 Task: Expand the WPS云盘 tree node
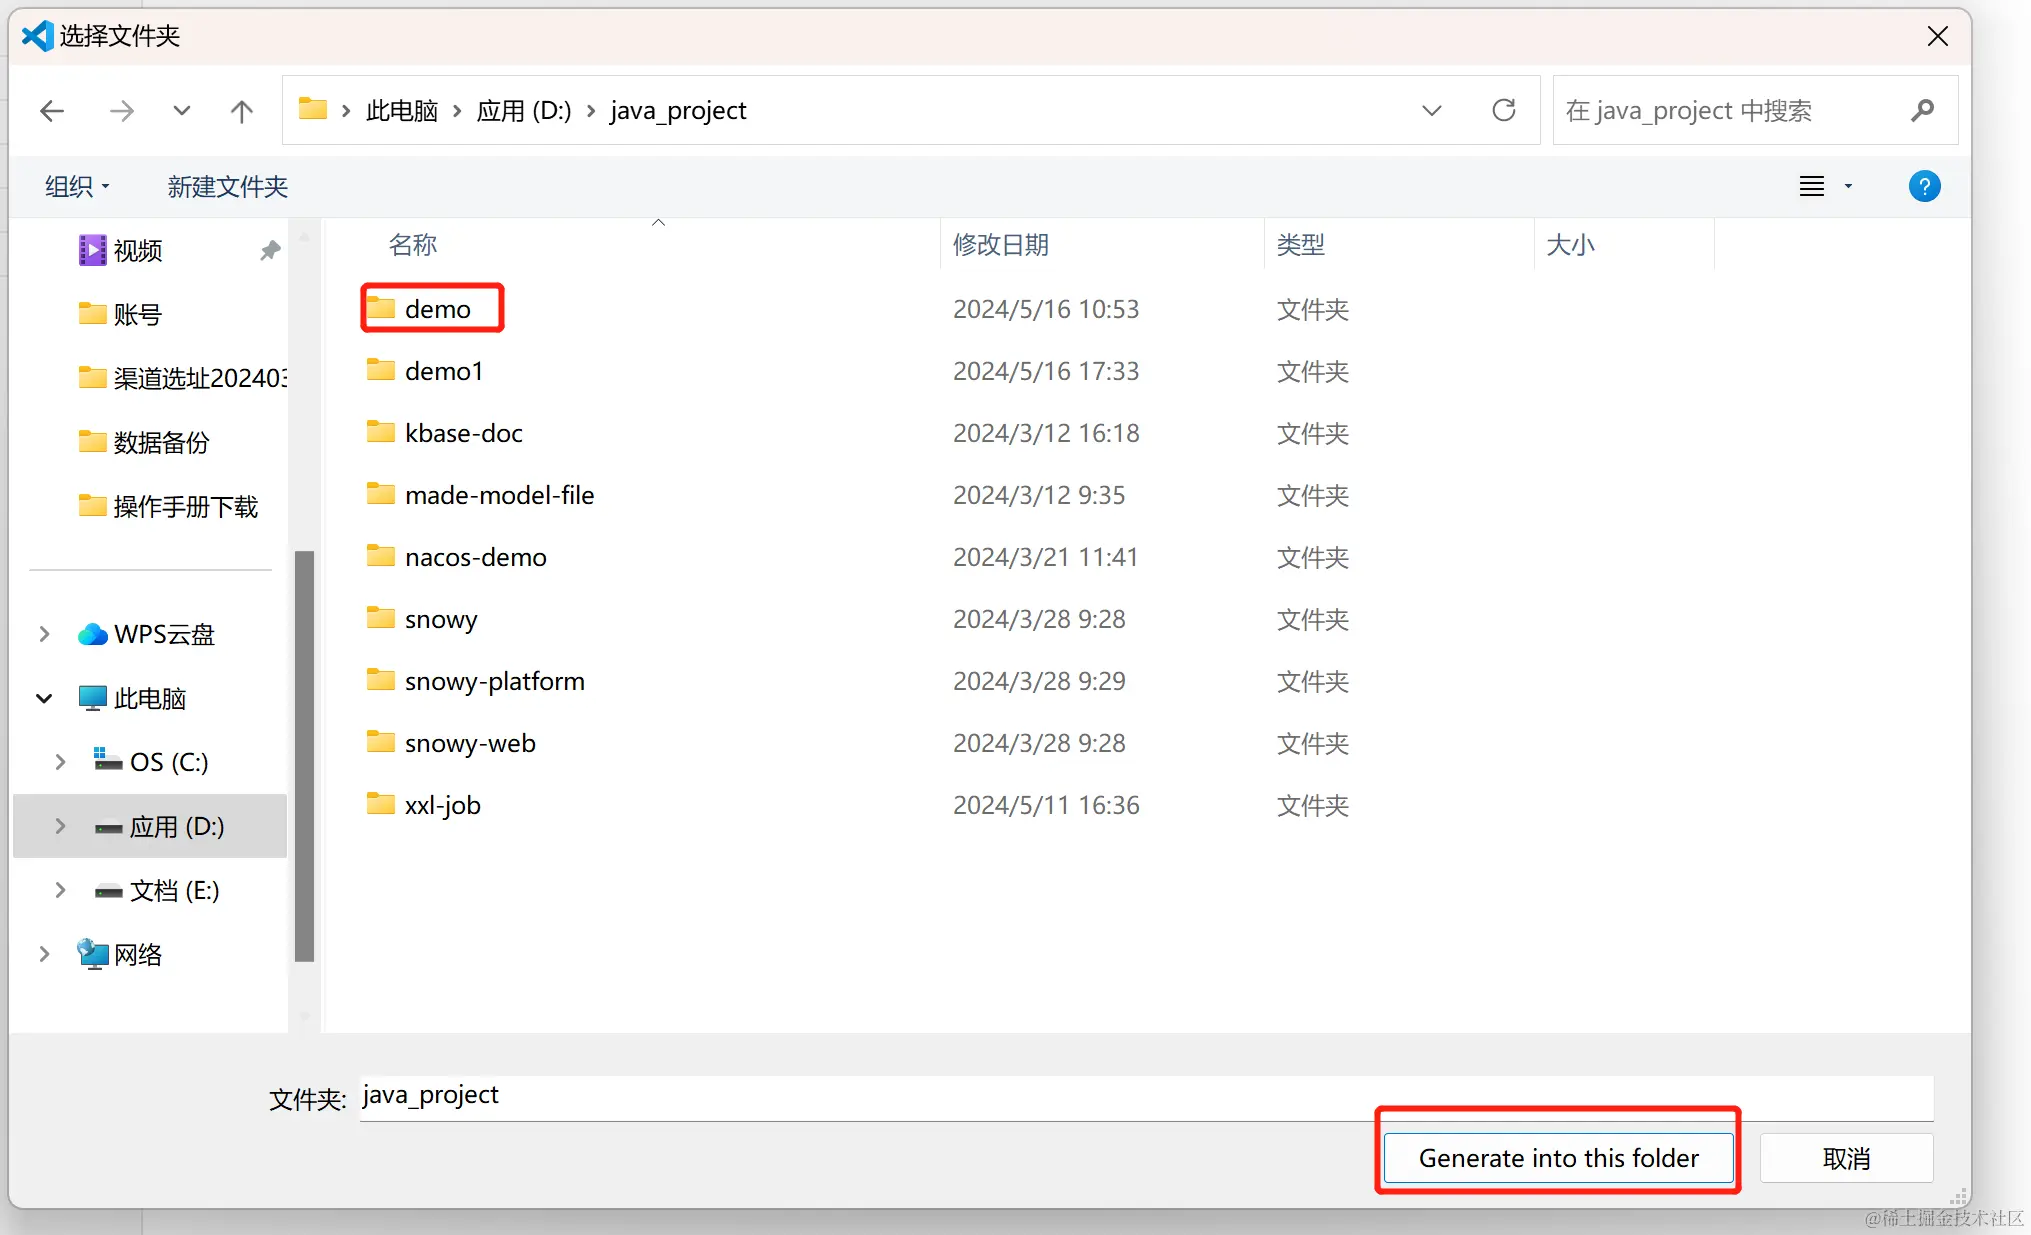pyautogui.click(x=44, y=634)
